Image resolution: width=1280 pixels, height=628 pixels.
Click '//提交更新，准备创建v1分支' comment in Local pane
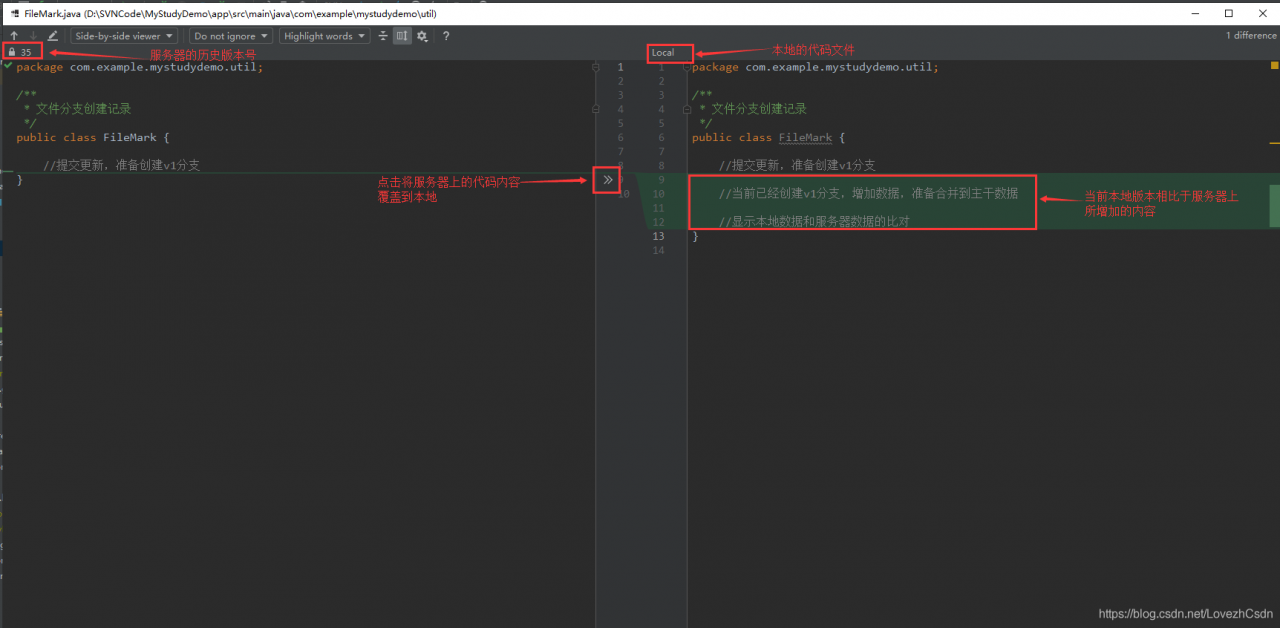[797, 165]
